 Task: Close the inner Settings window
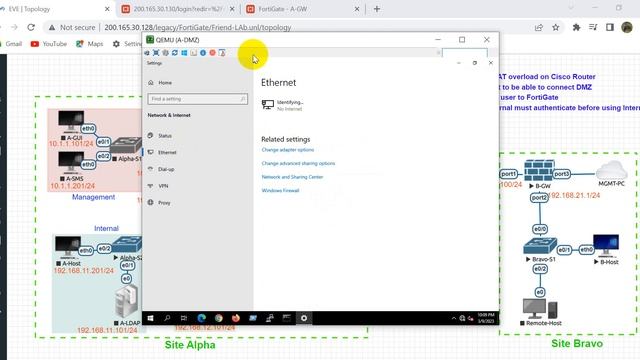[491, 63]
